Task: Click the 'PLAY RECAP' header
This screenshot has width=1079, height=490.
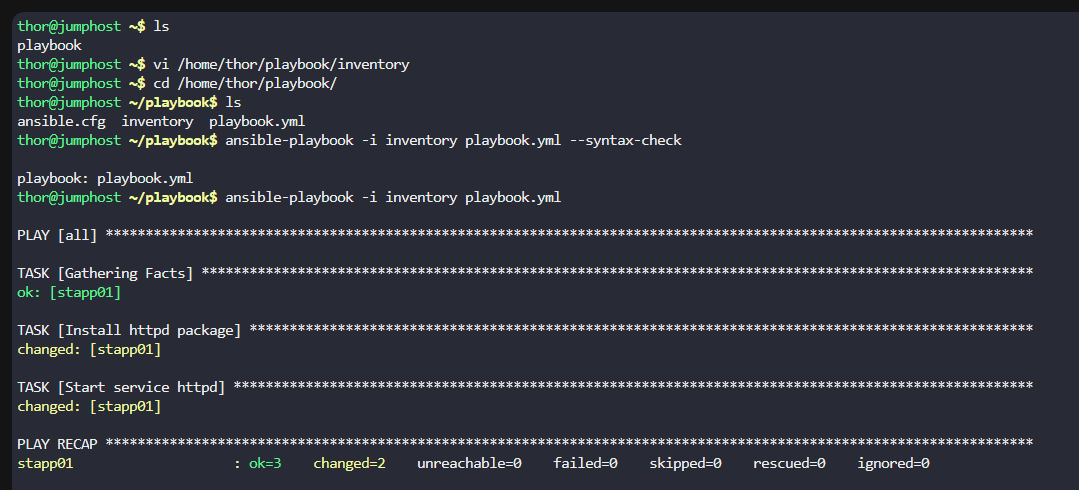Action: point(57,444)
